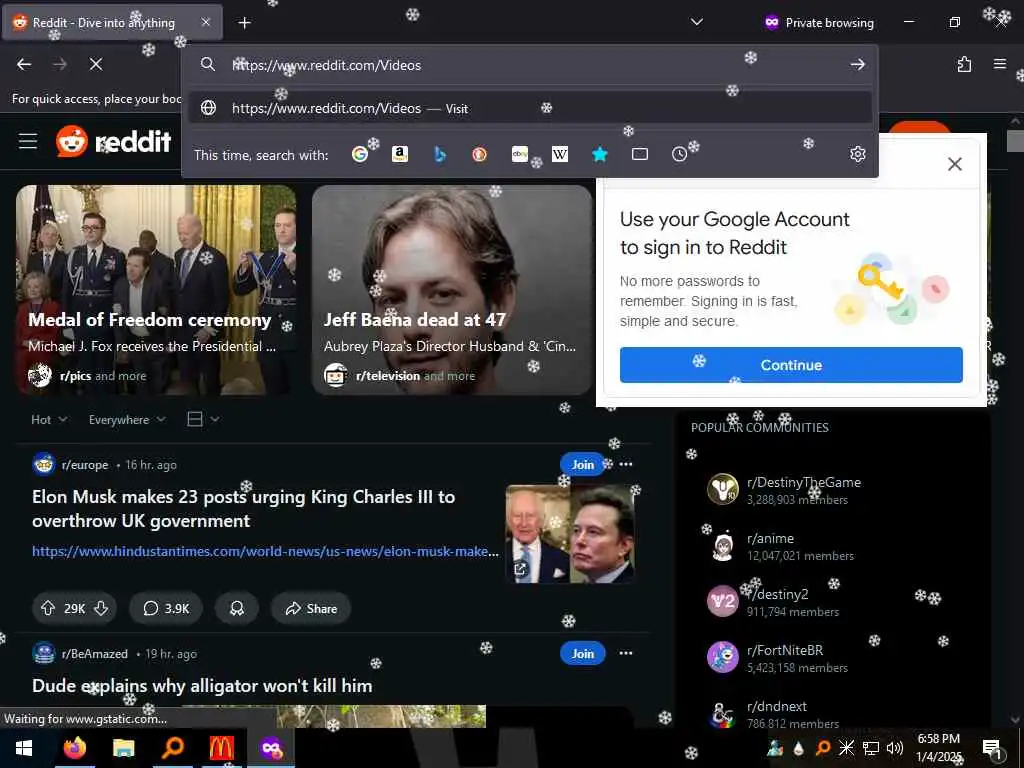
Task: Share the Elon Musk post
Action: pos(311,609)
